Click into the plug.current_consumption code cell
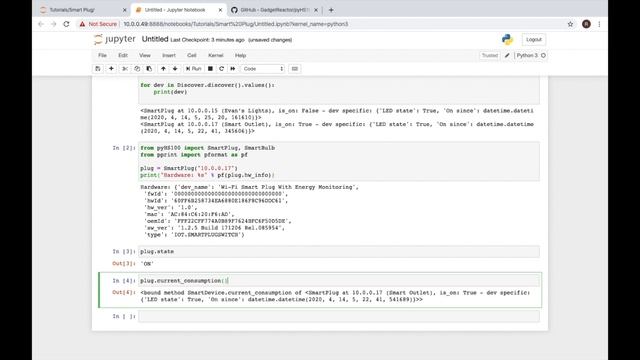640x360 pixels. [339, 280]
